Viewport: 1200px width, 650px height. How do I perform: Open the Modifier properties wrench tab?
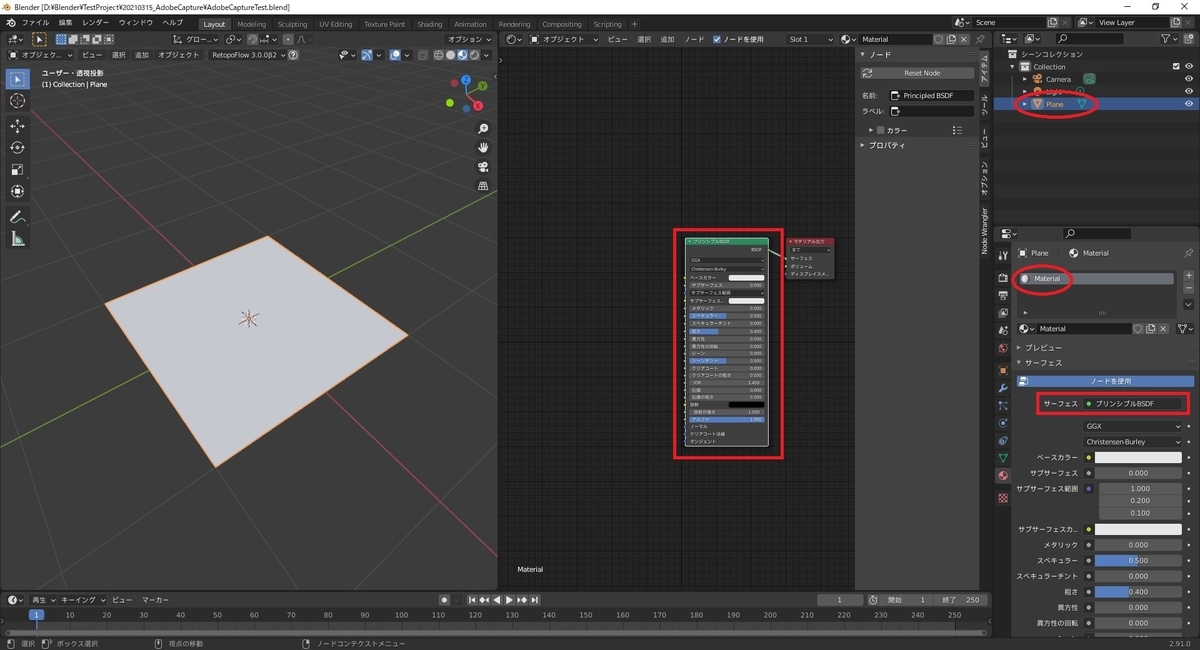click(x=1003, y=388)
